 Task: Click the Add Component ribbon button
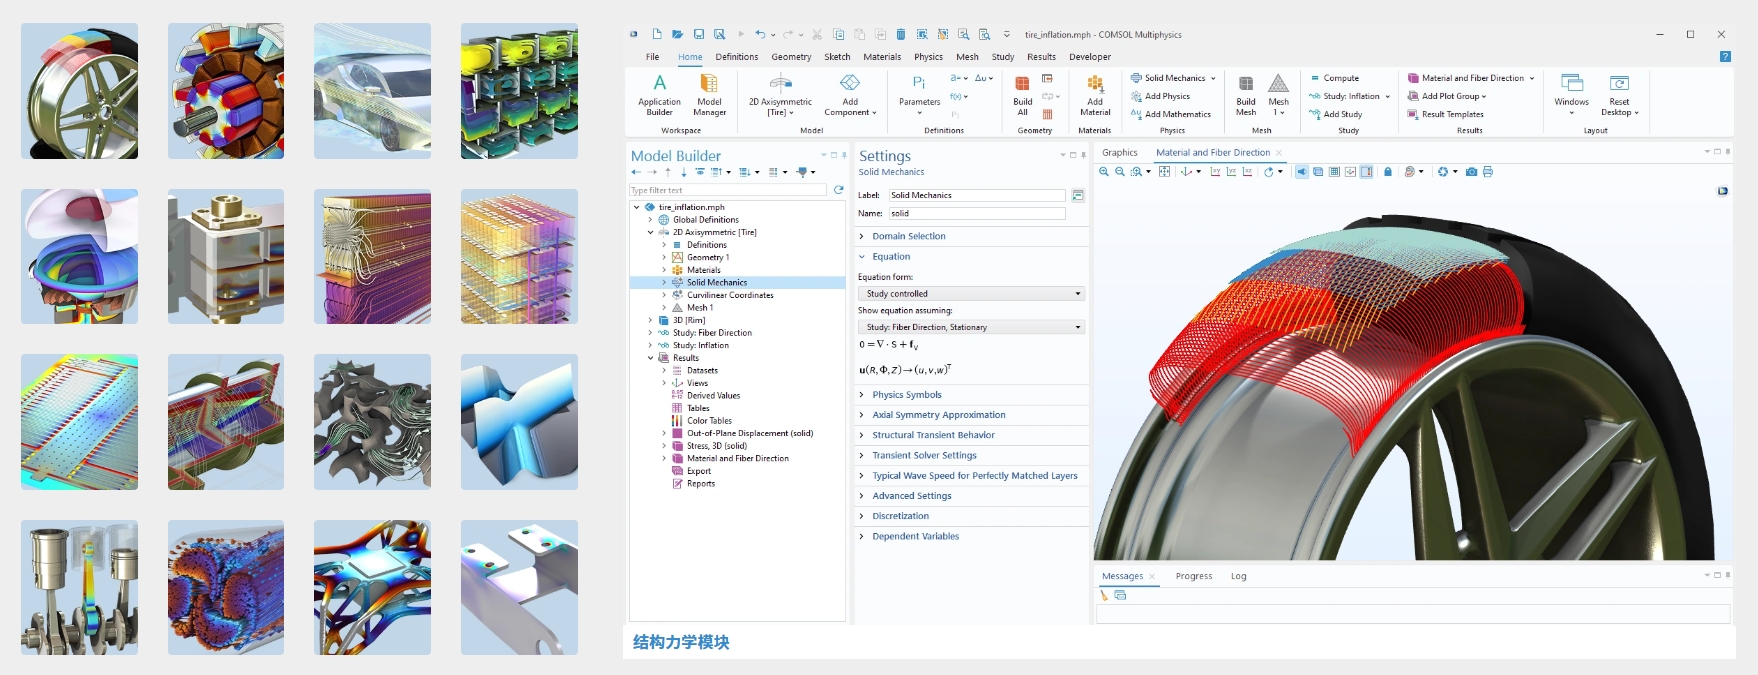[x=850, y=95]
